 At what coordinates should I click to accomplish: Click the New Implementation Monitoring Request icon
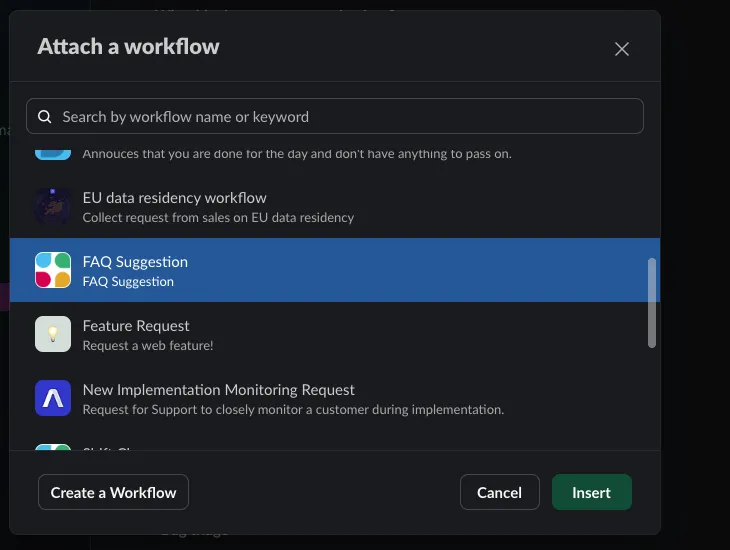(53, 398)
